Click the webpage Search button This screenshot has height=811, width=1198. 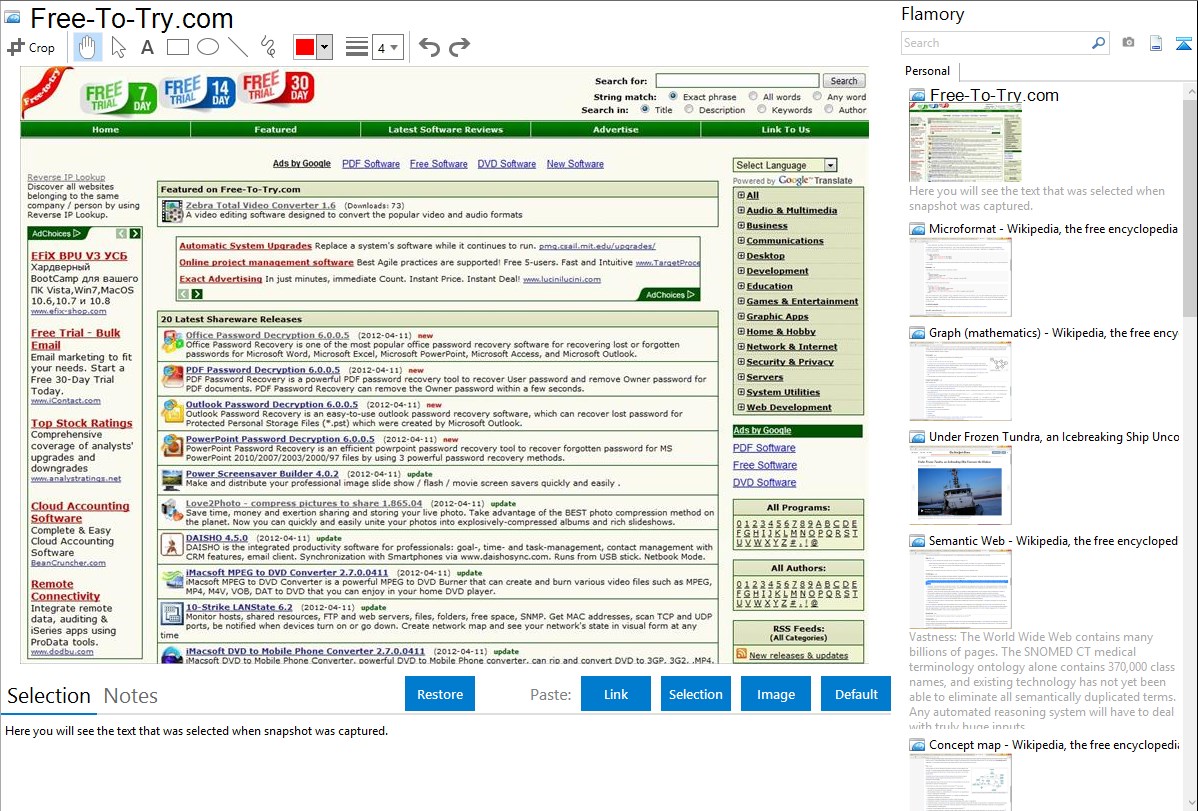pyautogui.click(x=844, y=81)
